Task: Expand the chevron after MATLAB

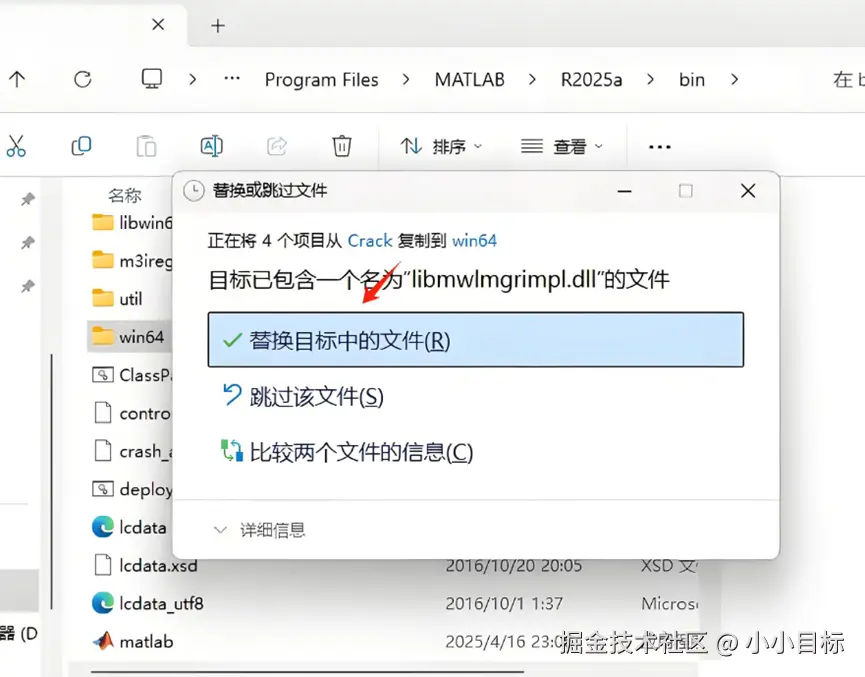Action: pos(532,79)
